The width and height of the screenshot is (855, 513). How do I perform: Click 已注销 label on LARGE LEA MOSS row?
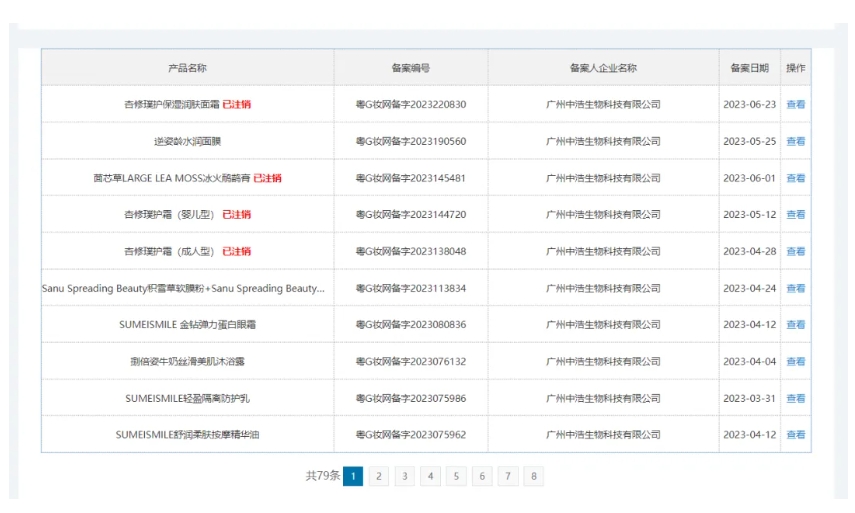268,178
